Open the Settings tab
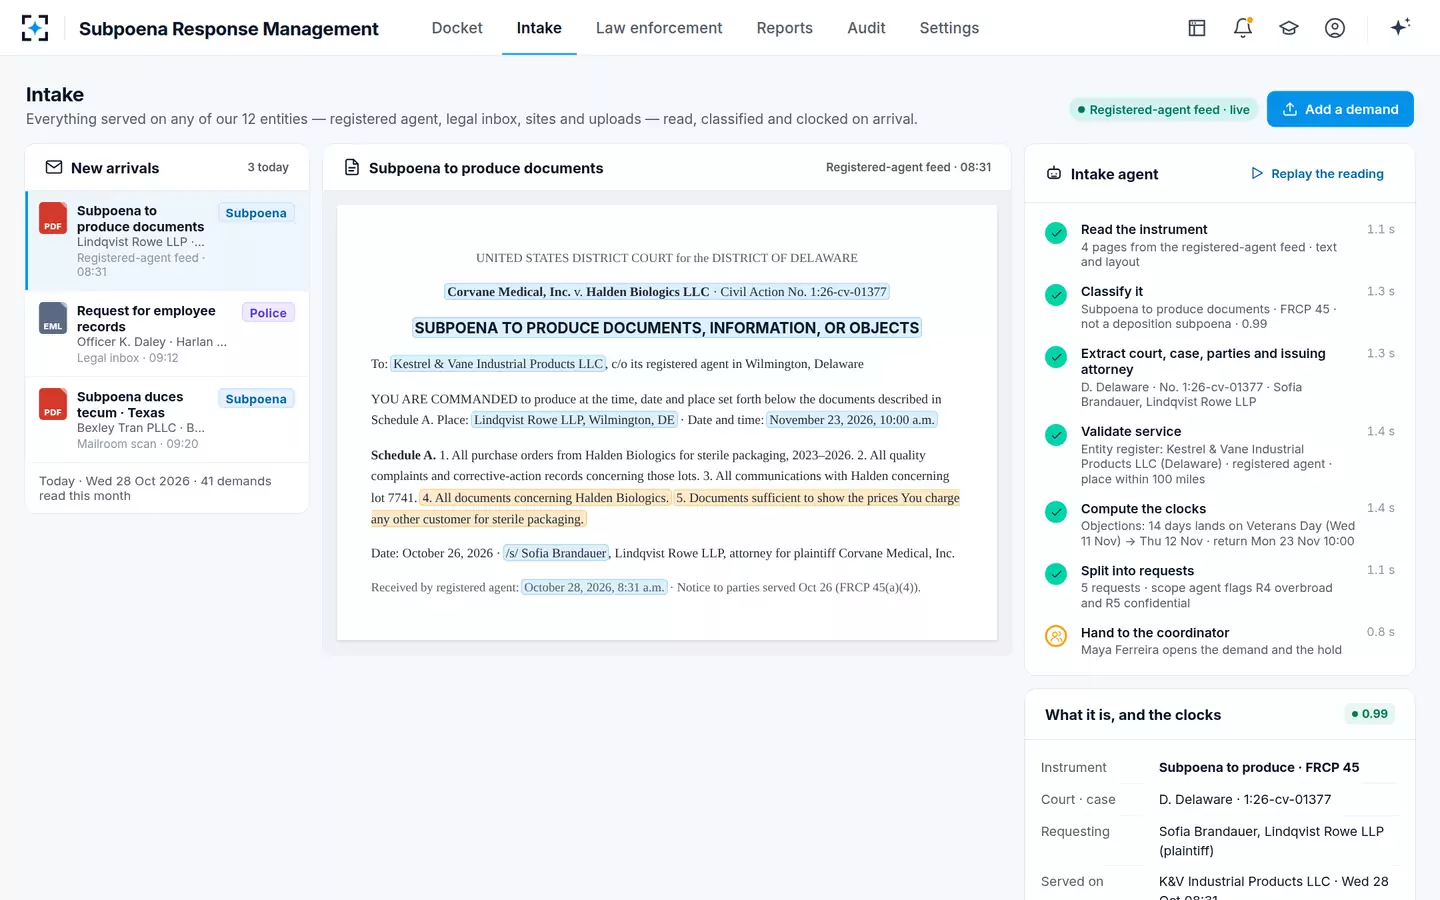The width and height of the screenshot is (1440, 900). pyautogui.click(x=949, y=28)
